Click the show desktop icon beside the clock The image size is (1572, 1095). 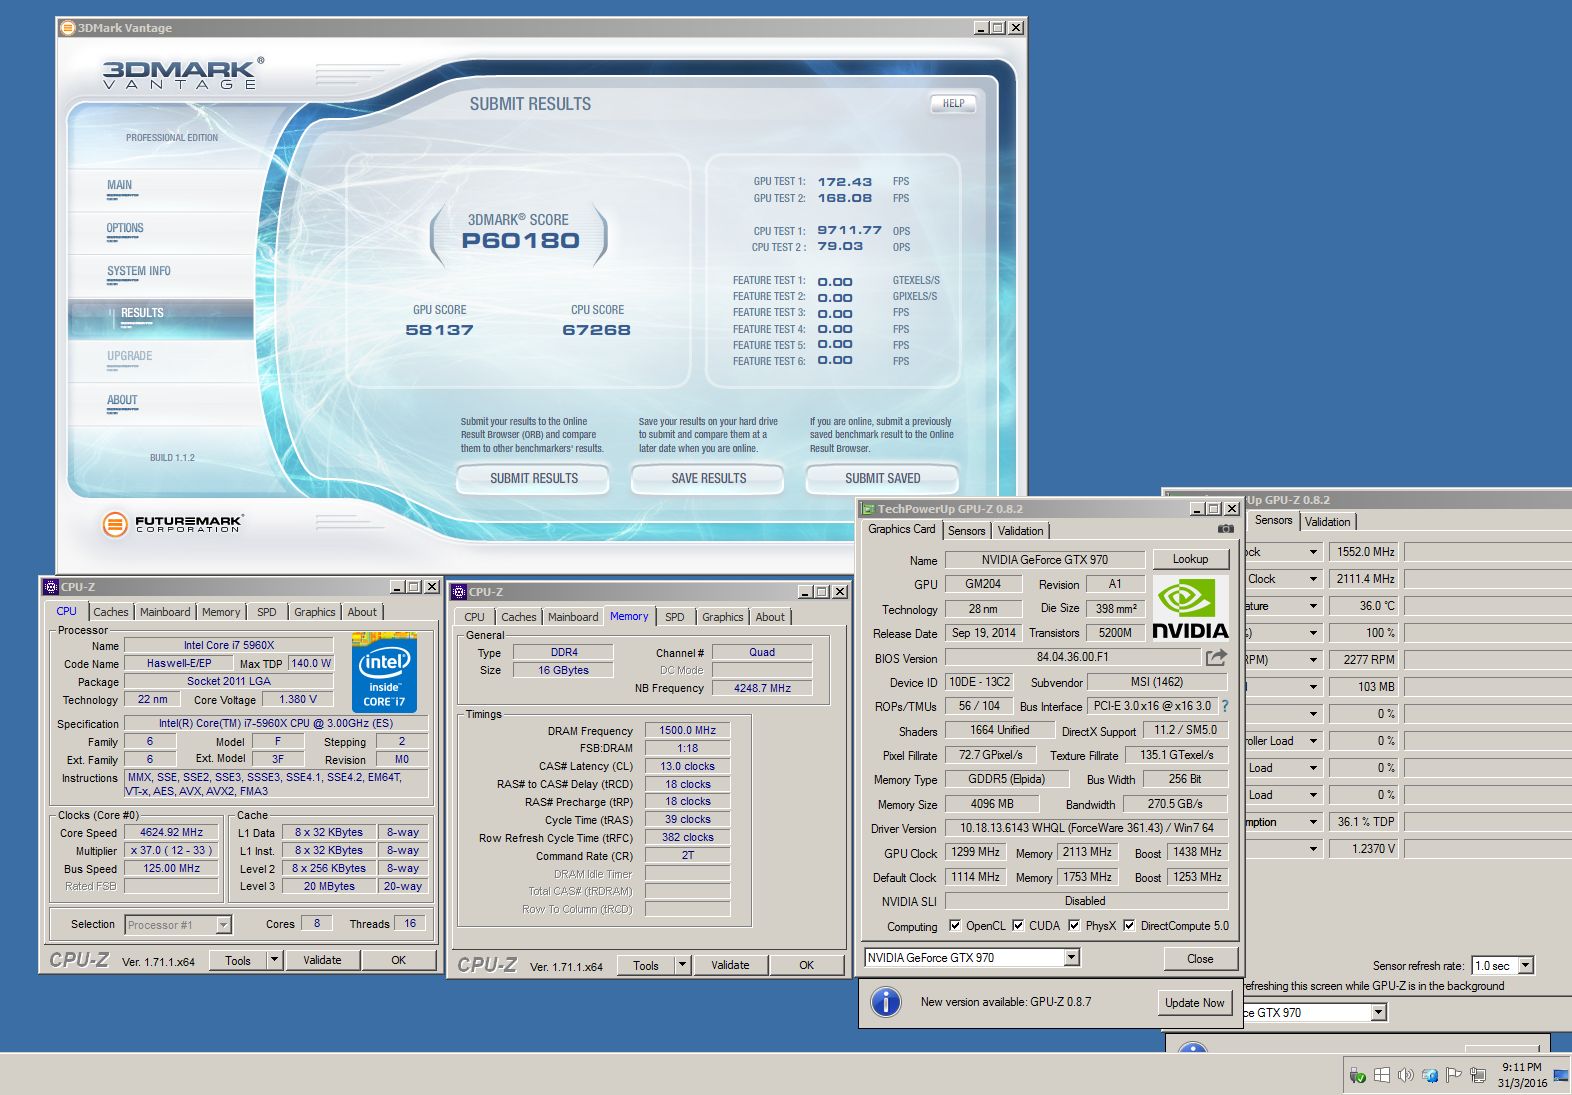(x=1561, y=1076)
